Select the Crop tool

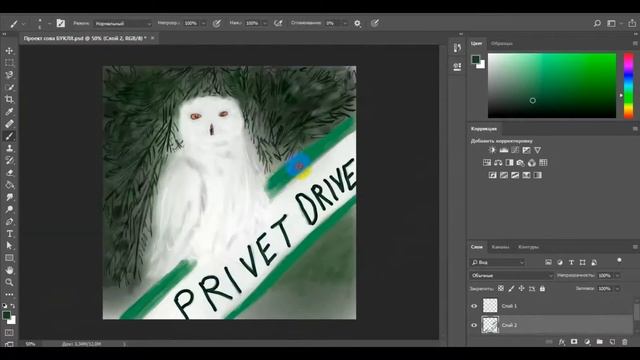(9, 100)
